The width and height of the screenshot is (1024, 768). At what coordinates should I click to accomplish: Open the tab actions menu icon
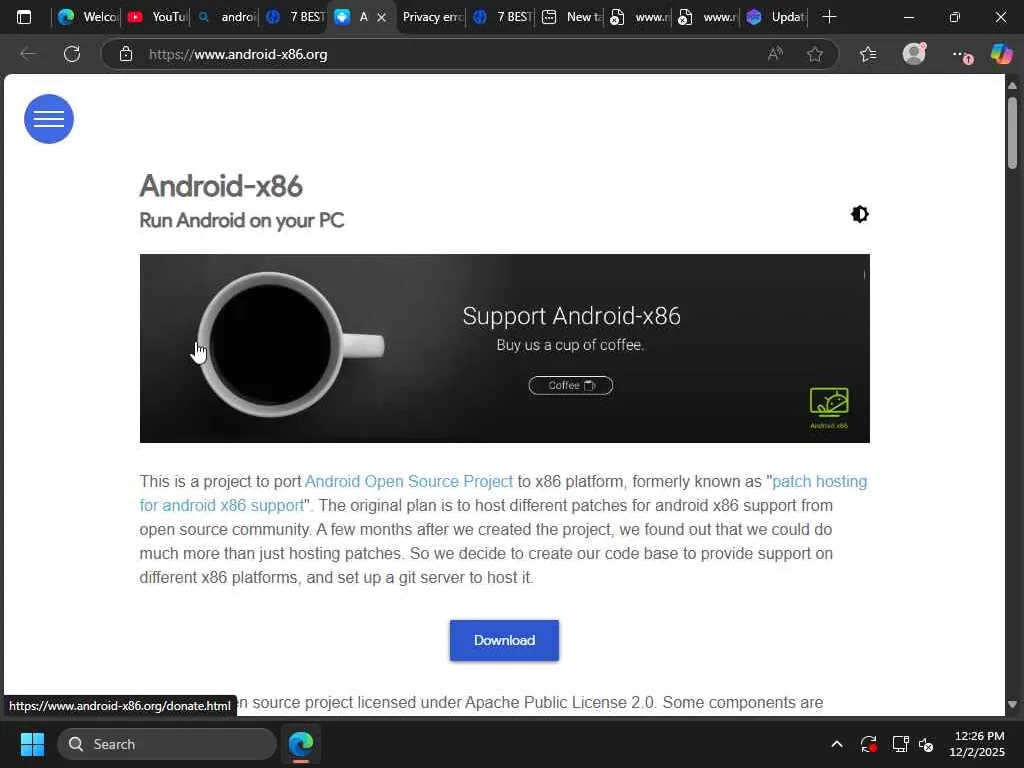24,17
